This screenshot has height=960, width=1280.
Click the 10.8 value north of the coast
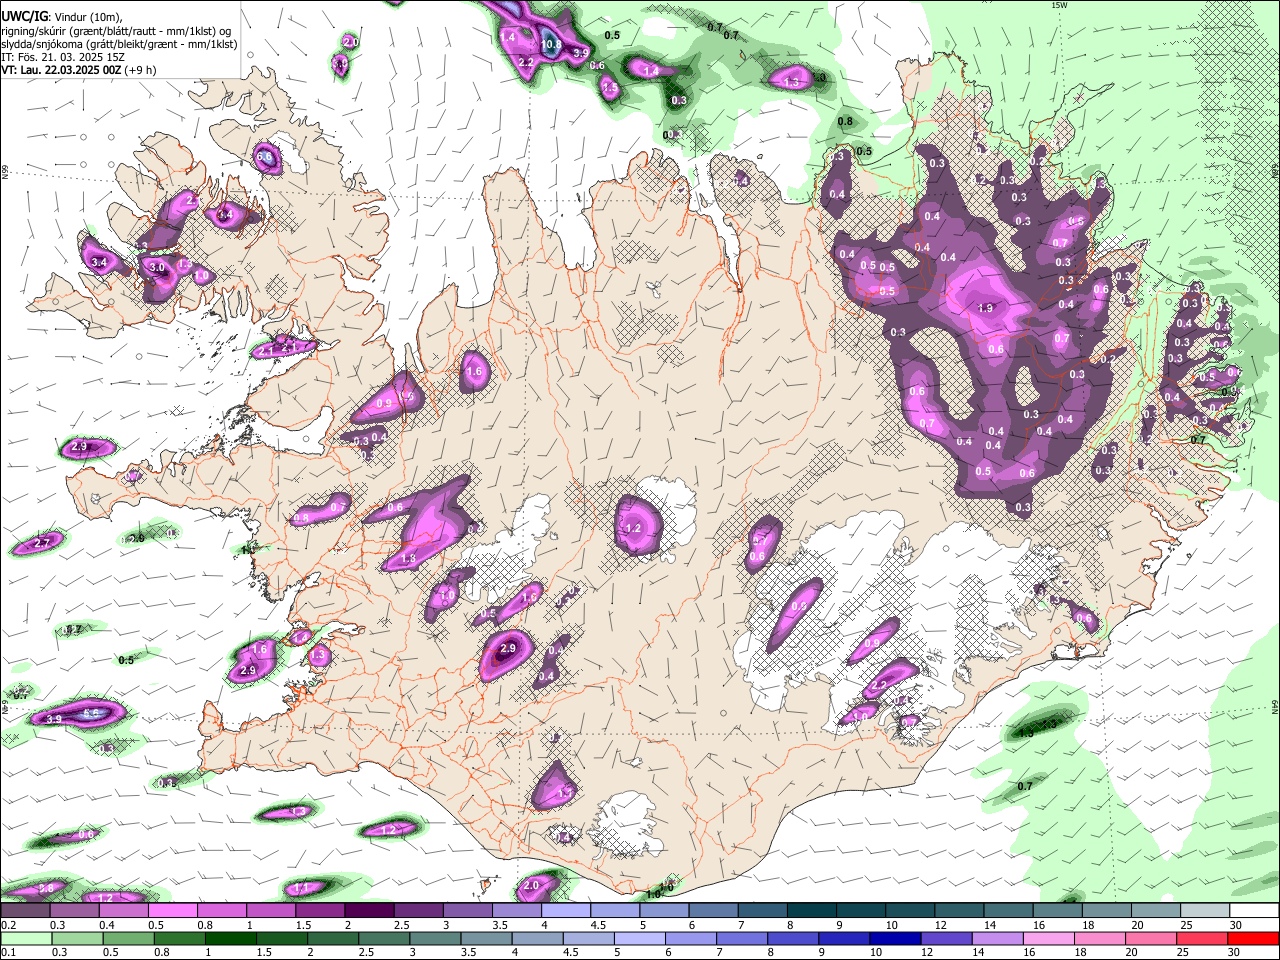pyautogui.click(x=551, y=44)
